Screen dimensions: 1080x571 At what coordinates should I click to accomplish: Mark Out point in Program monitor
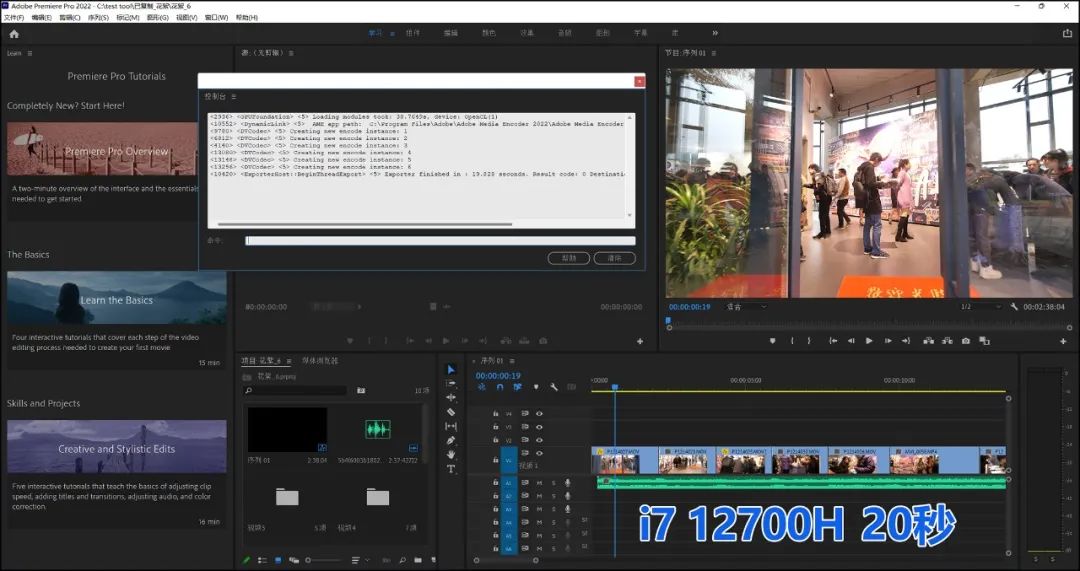809,341
